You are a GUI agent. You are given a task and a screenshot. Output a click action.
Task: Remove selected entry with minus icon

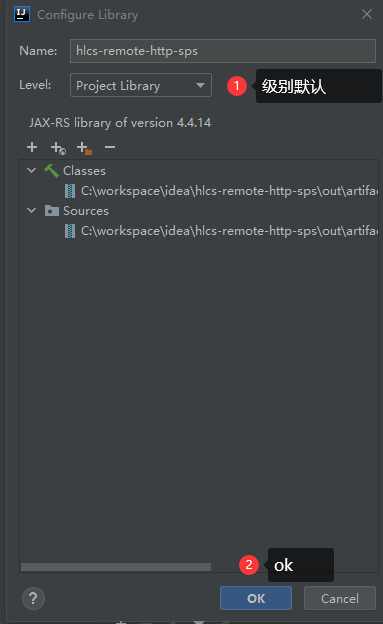110,147
